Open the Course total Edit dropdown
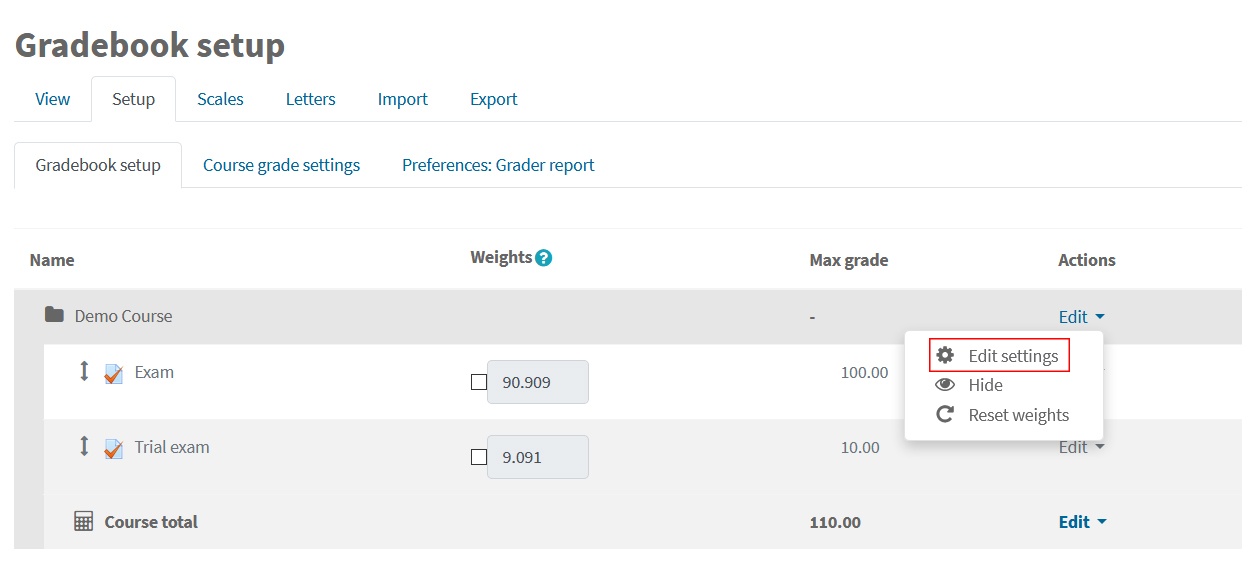Screen dimensions: 1252x562 pos(1083,521)
